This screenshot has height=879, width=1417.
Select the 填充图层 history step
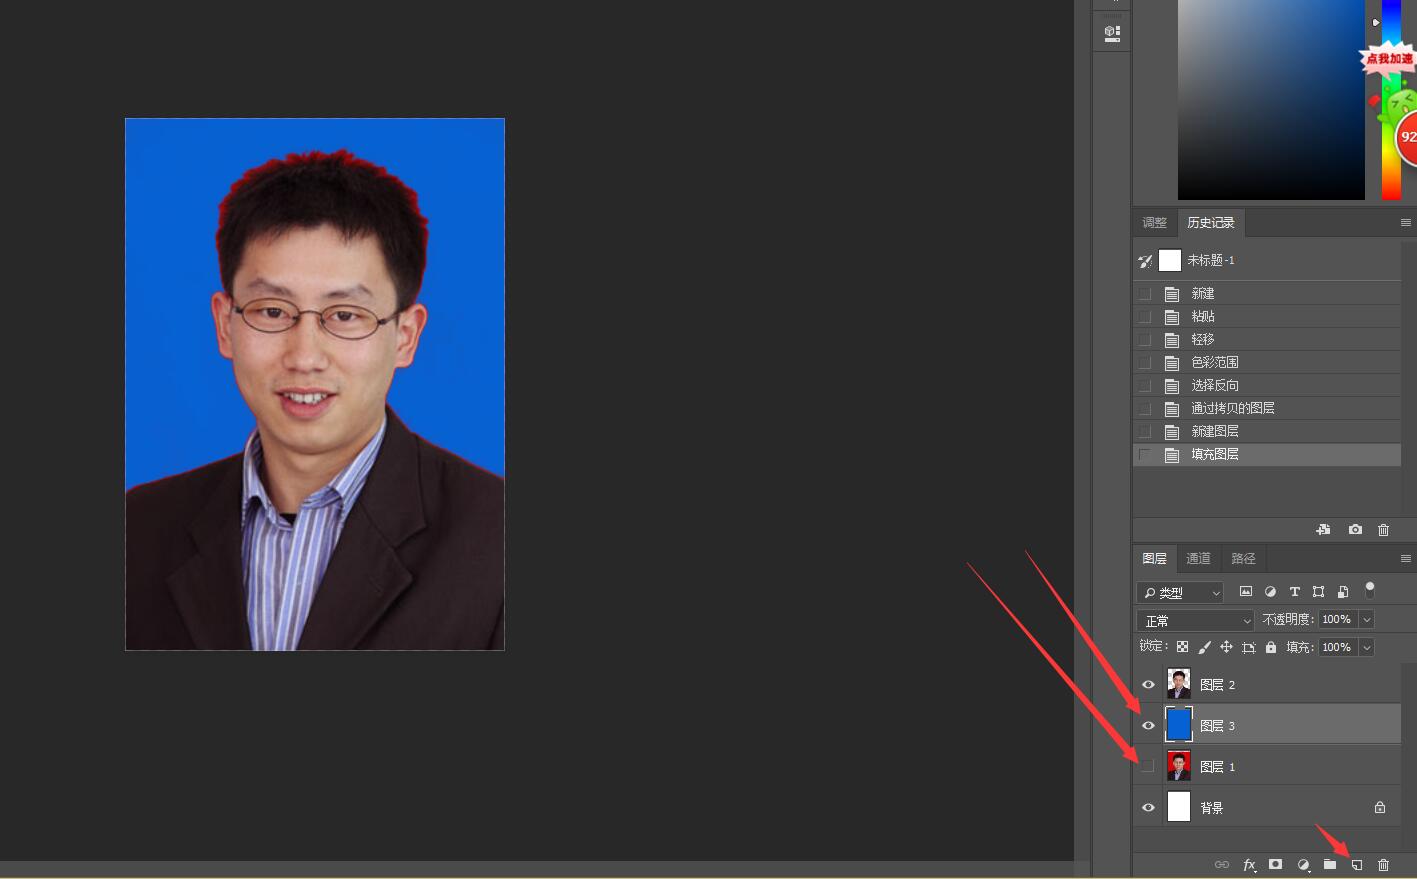point(1215,454)
